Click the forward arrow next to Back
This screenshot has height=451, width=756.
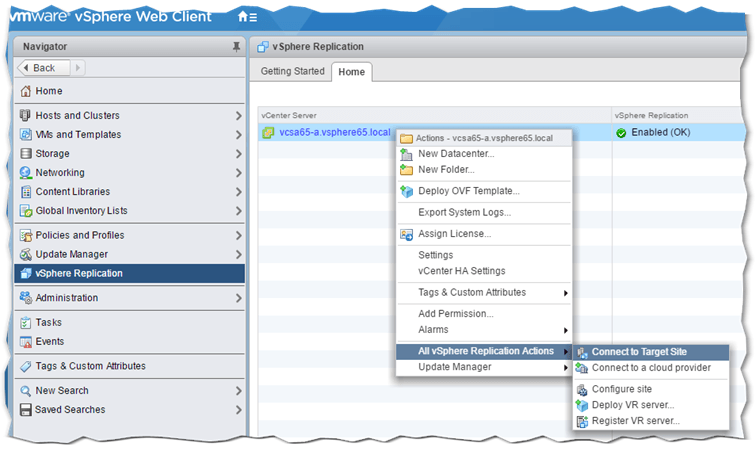point(78,68)
